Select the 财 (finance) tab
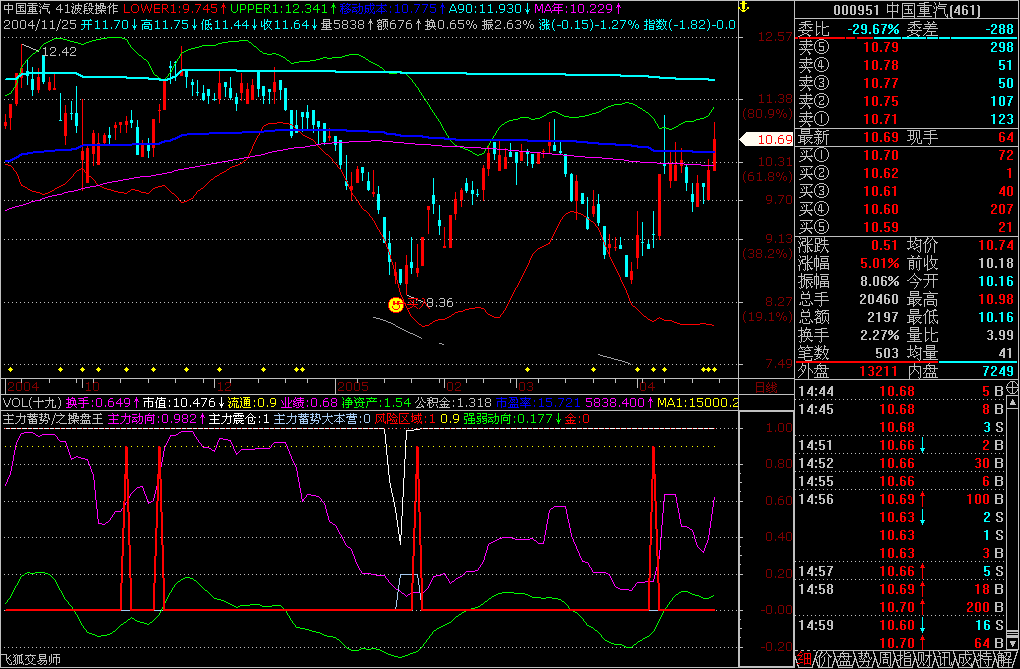The width and height of the screenshot is (1020, 669). tap(923, 660)
